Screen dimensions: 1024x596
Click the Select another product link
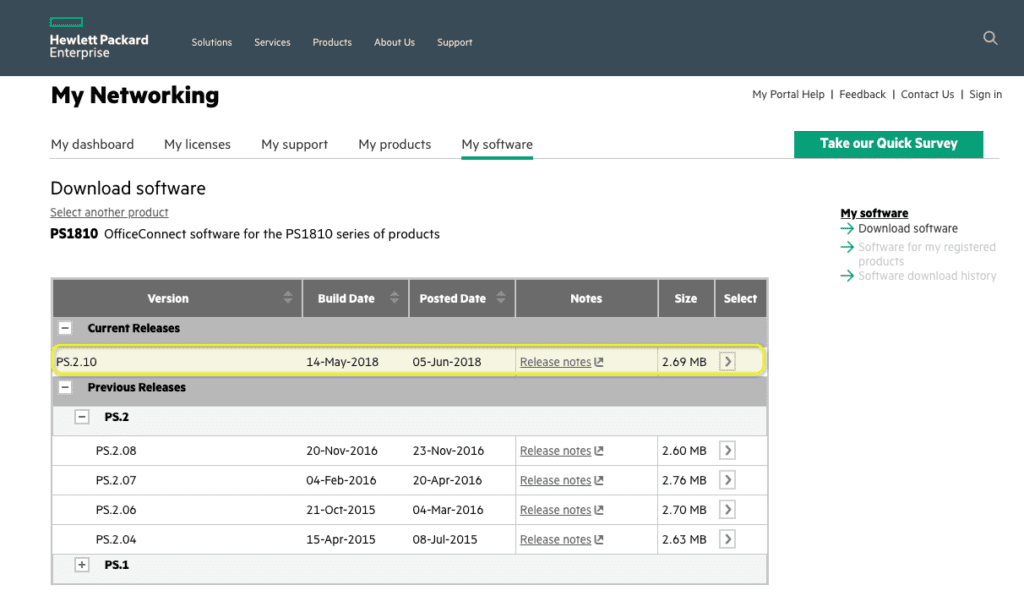pyautogui.click(x=109, y=212)
